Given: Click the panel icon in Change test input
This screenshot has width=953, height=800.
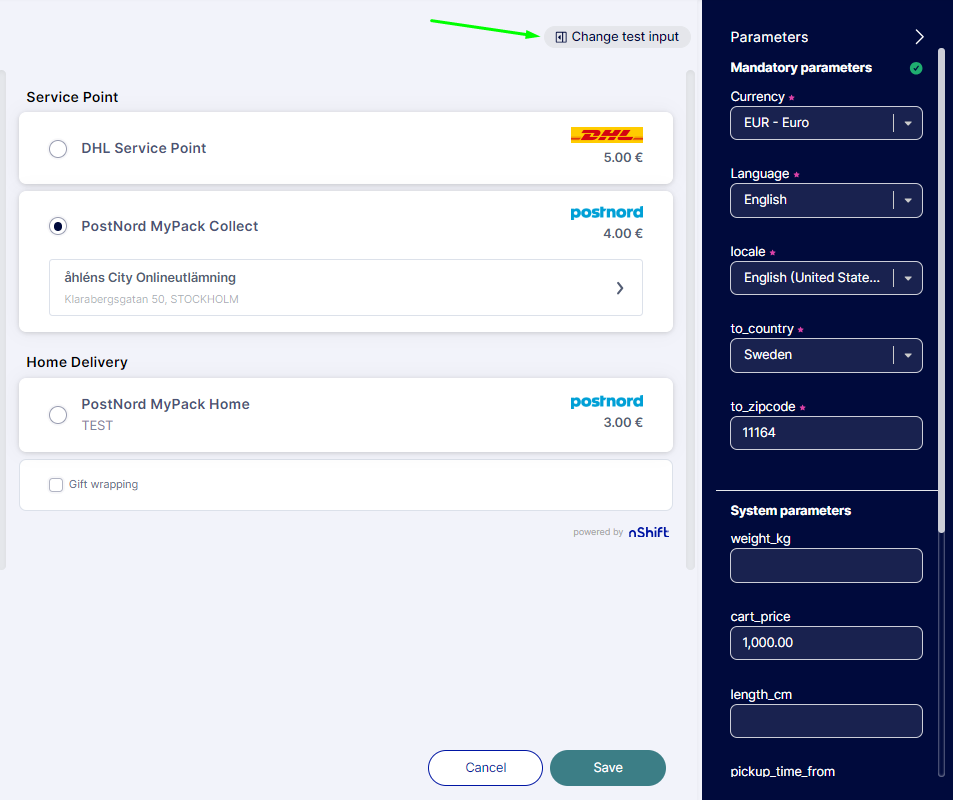Looking at the screenshot, I should coord(561,37).
